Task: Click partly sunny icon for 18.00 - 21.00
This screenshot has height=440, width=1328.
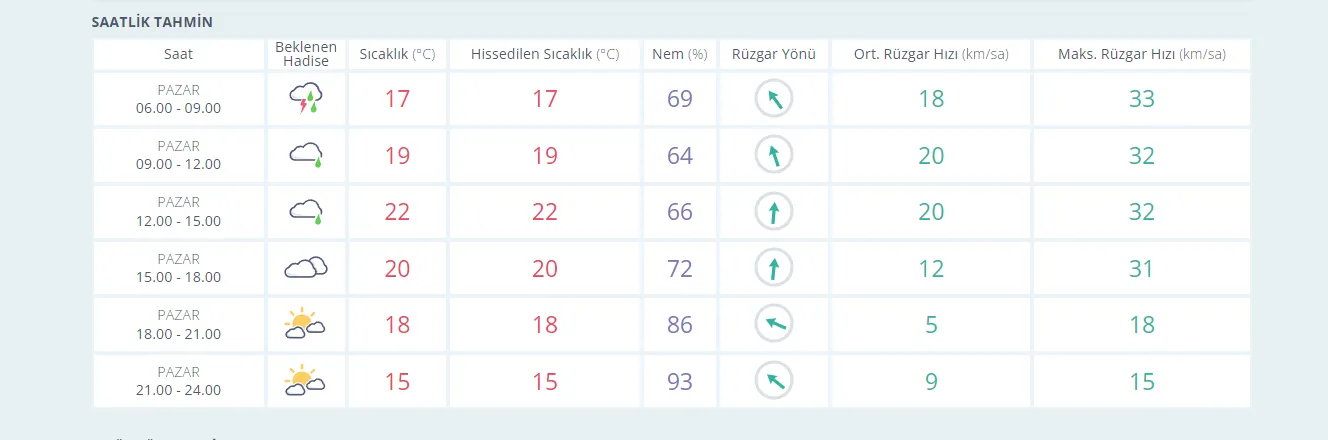Action: click(x=306, y=324)
